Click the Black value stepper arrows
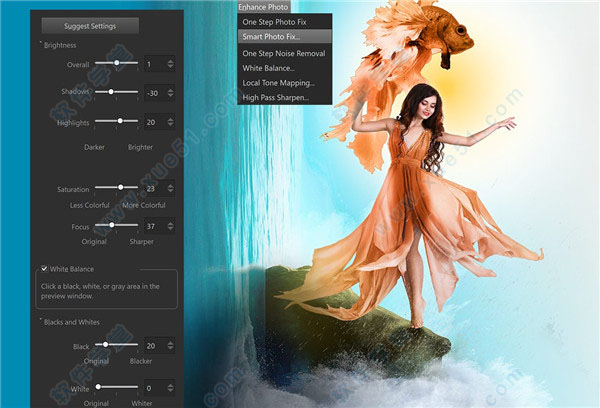This screenshot has width=600, height=408. tap(170, 345)
